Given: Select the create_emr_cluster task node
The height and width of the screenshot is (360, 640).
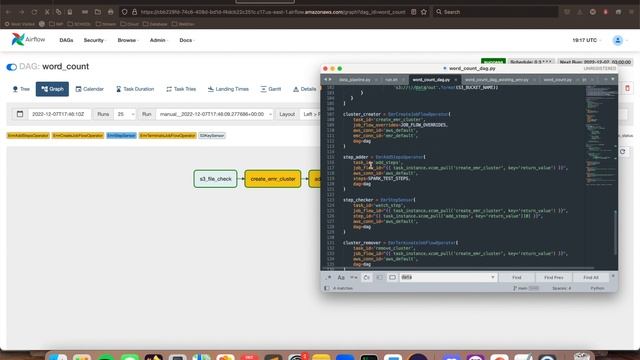Looking at the screenshot, I should 273,179.
